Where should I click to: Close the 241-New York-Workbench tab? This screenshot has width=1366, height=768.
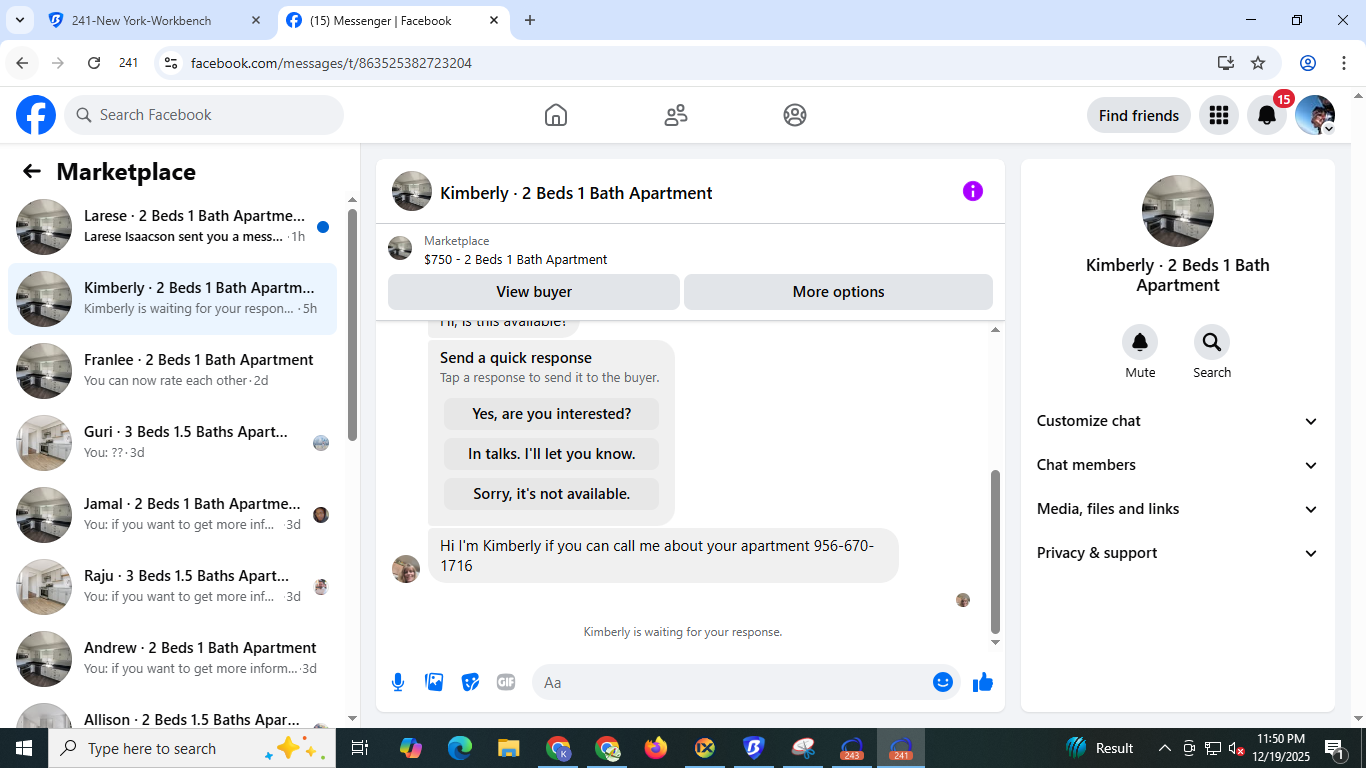[x=256, y=20]
